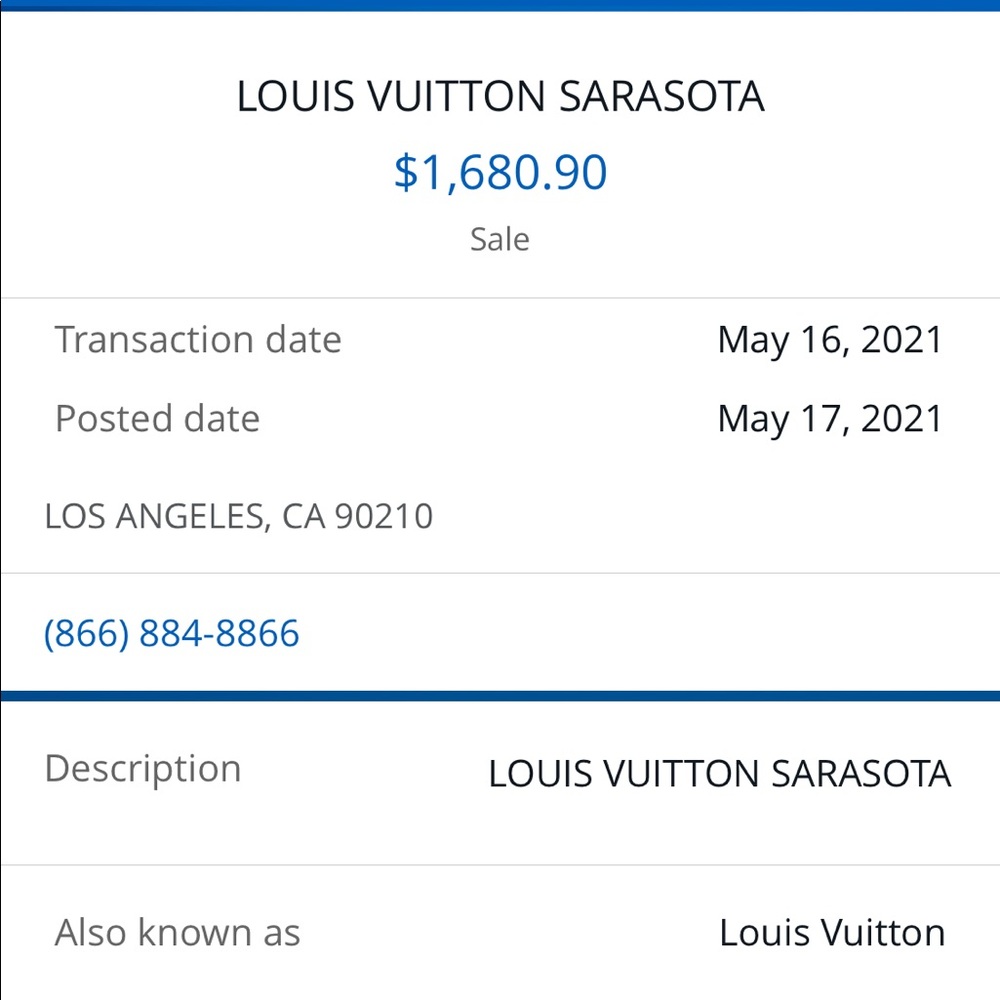Select the Also known as label
This screenshot has width=1000, height=1000.
tap(177, 933)
